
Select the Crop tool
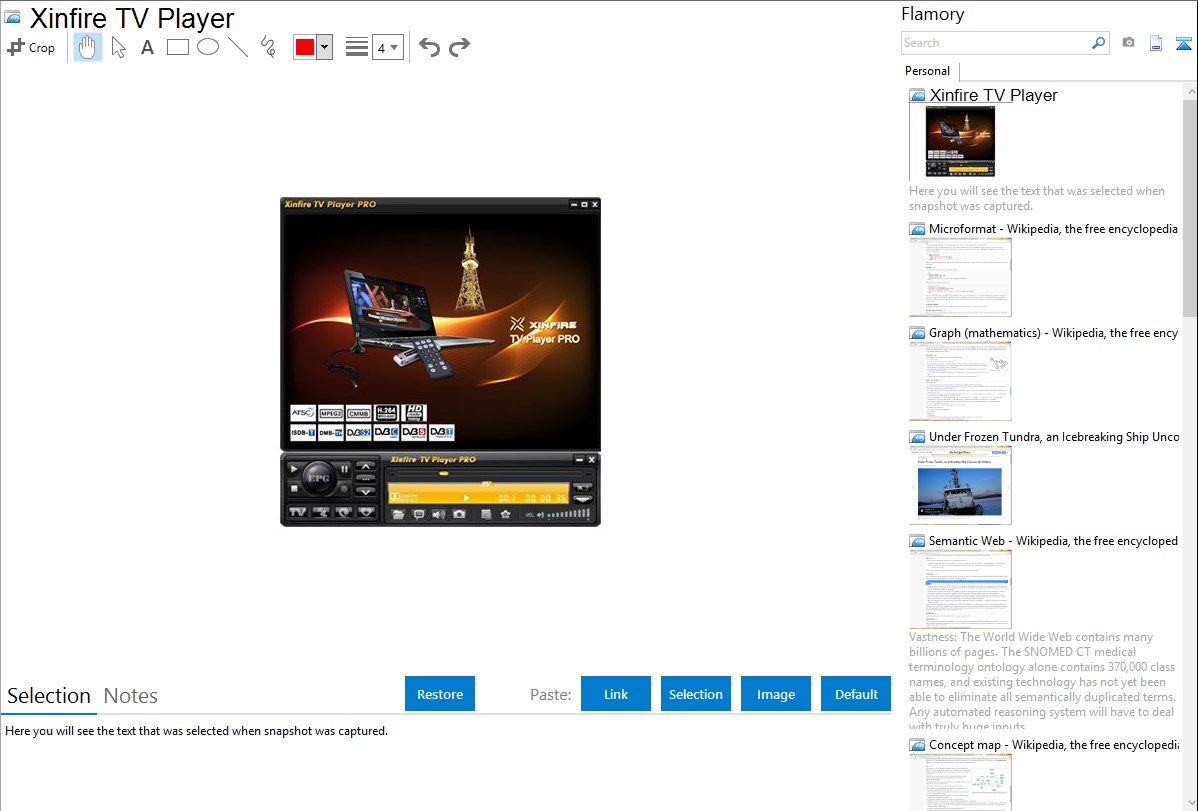[x=31, y=47]
